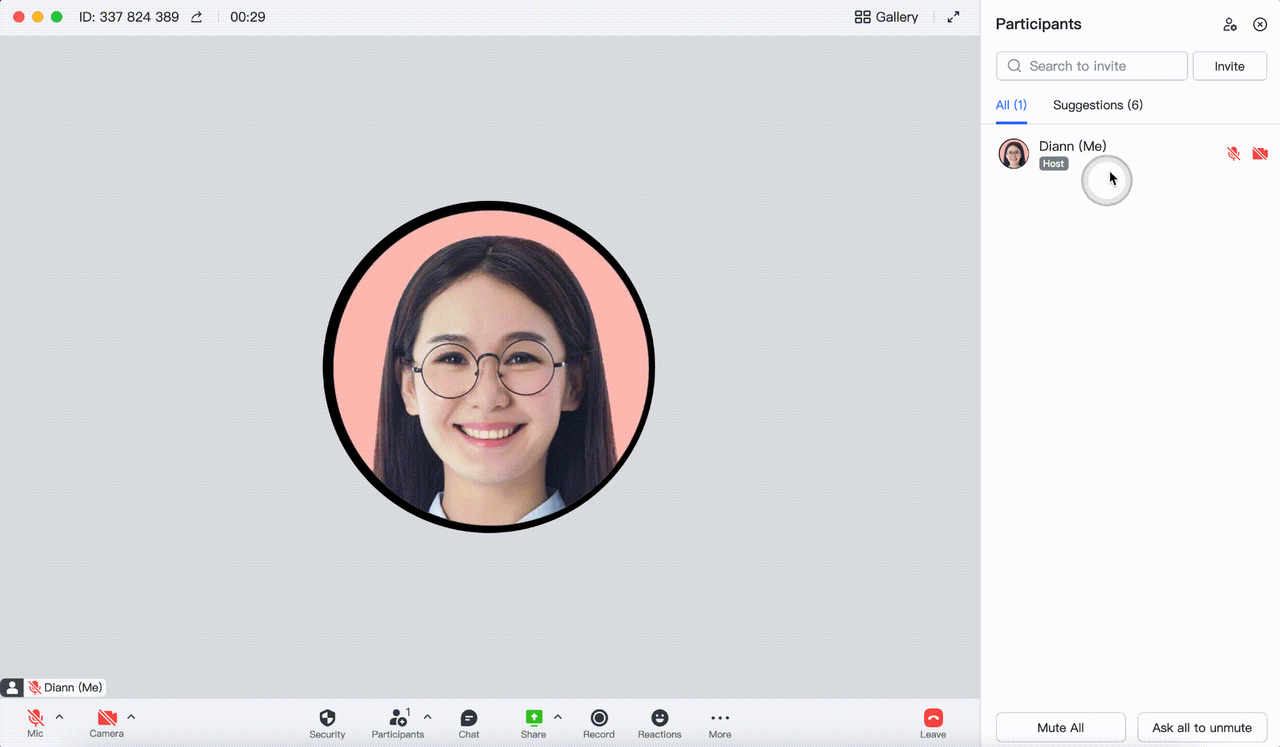Toggle the self-view thumbnail icon

pyautogui.click(x=11, y=687)
